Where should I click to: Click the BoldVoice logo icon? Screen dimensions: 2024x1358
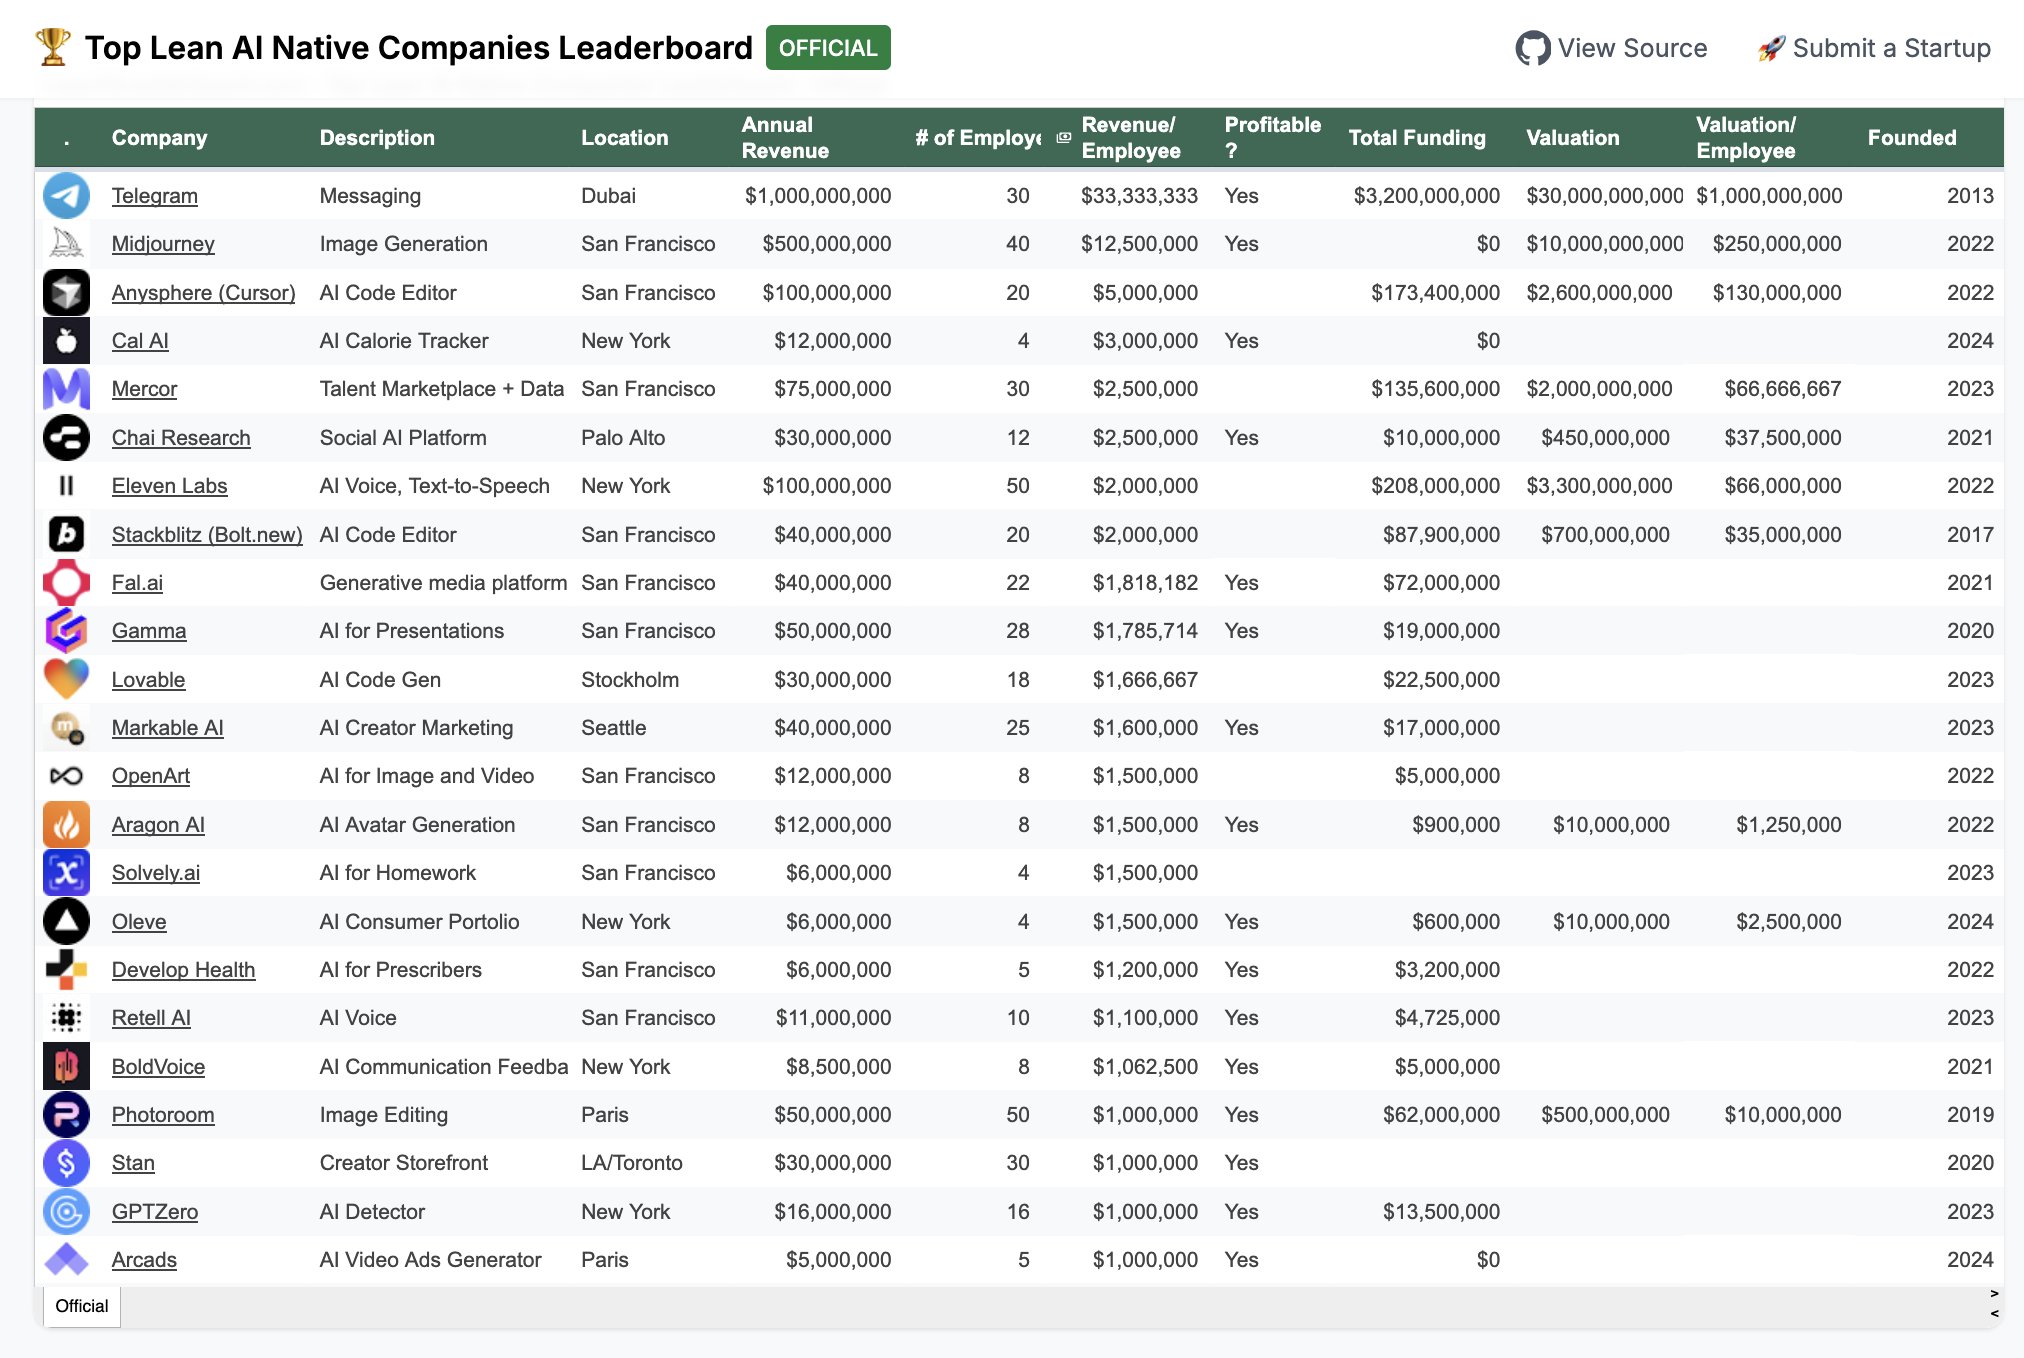[x=66, y=1067]
